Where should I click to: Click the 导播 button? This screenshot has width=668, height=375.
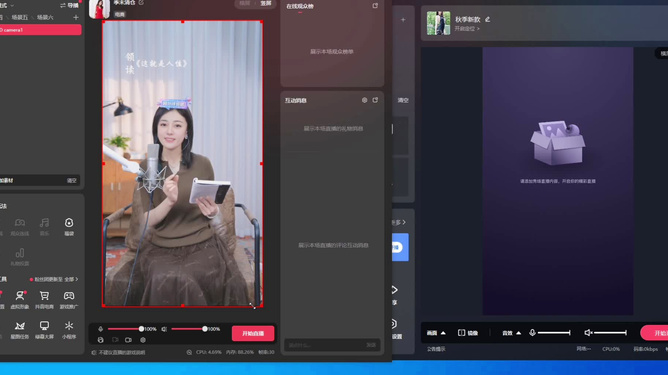point(70,5)
